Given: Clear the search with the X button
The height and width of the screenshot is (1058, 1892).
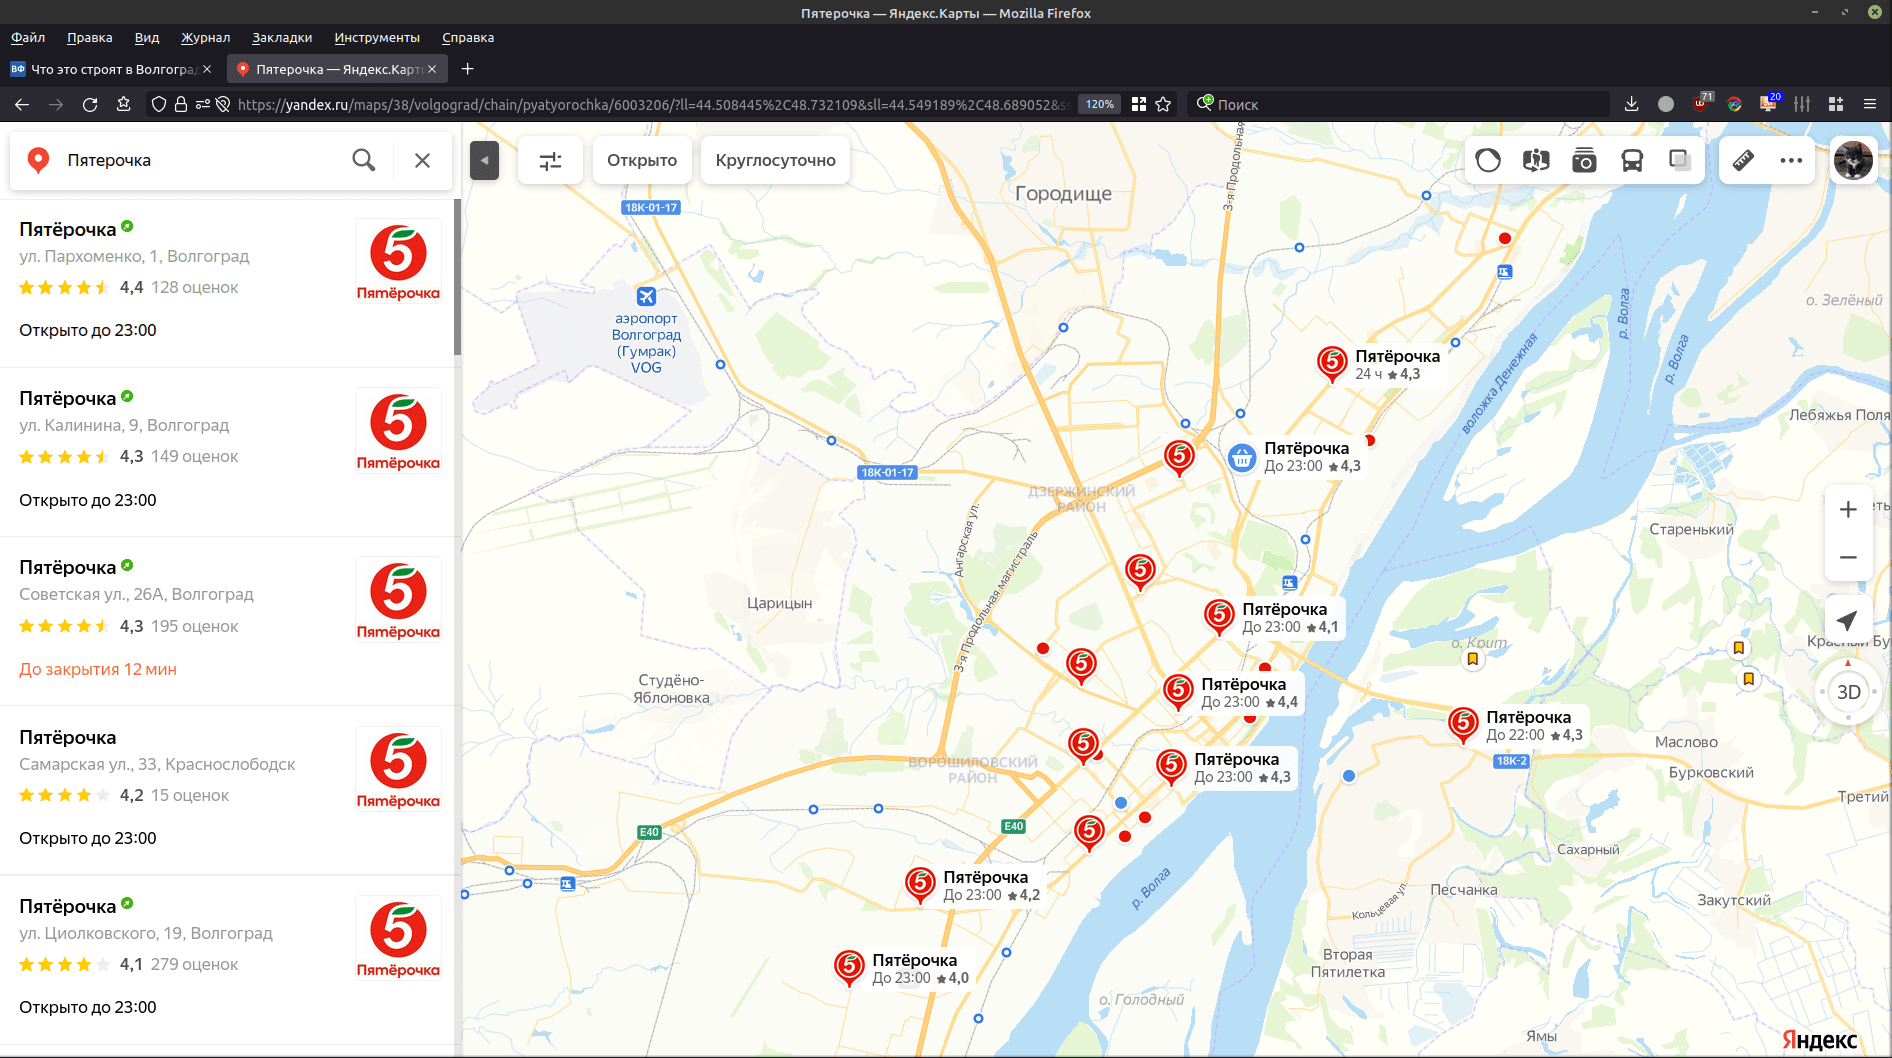Looking at the screenshot, I should [x=423, y=160].
